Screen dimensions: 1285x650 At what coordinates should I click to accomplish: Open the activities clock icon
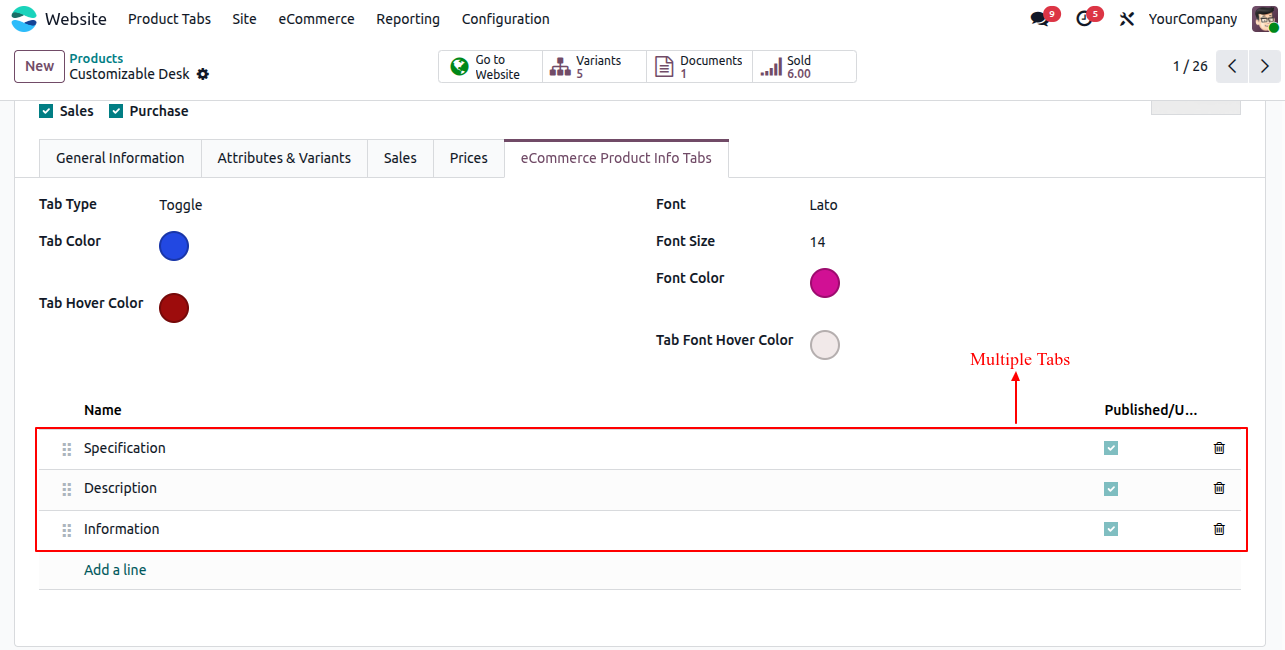coord(1084,19)
